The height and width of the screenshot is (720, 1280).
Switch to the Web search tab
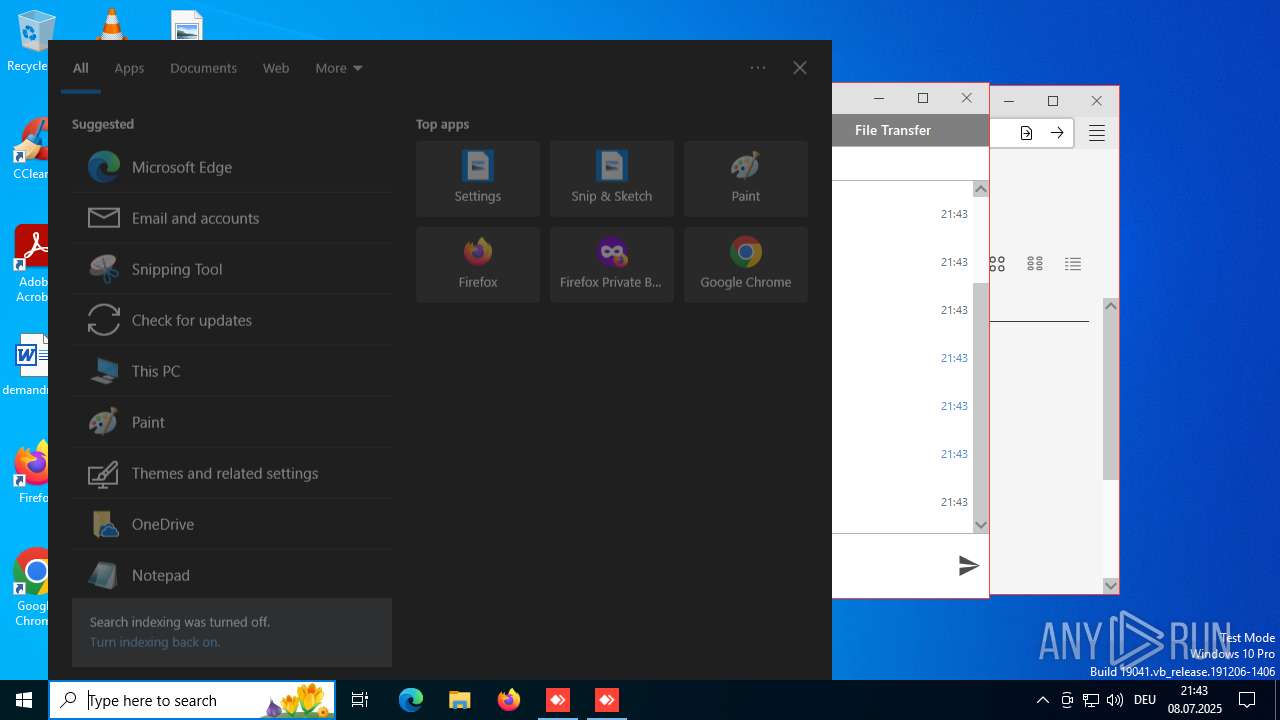(x=276, y=68)
